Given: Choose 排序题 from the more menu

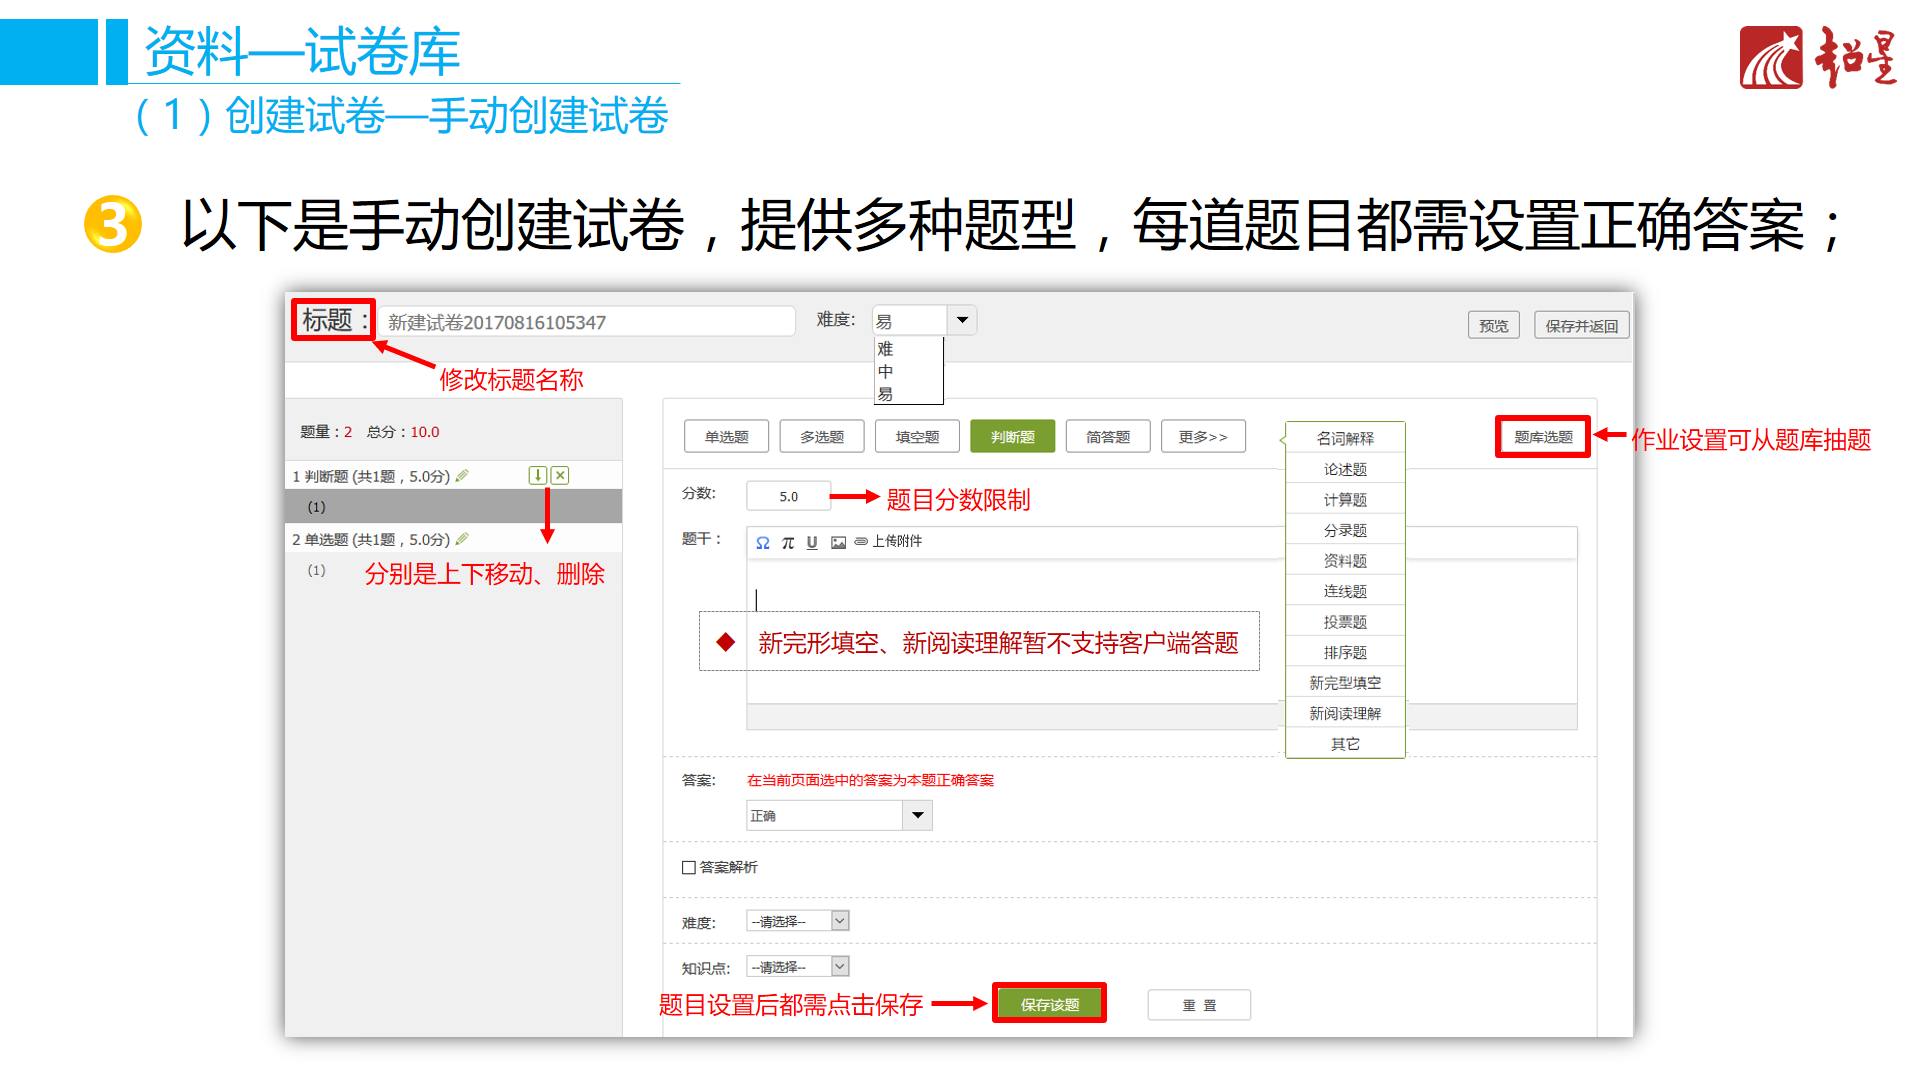Looking at the screenshot, I should tap(1345, 652).
